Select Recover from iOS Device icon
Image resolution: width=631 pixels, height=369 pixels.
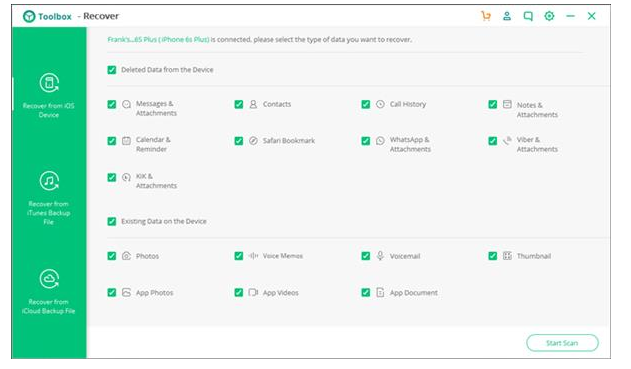click(49, 83)
